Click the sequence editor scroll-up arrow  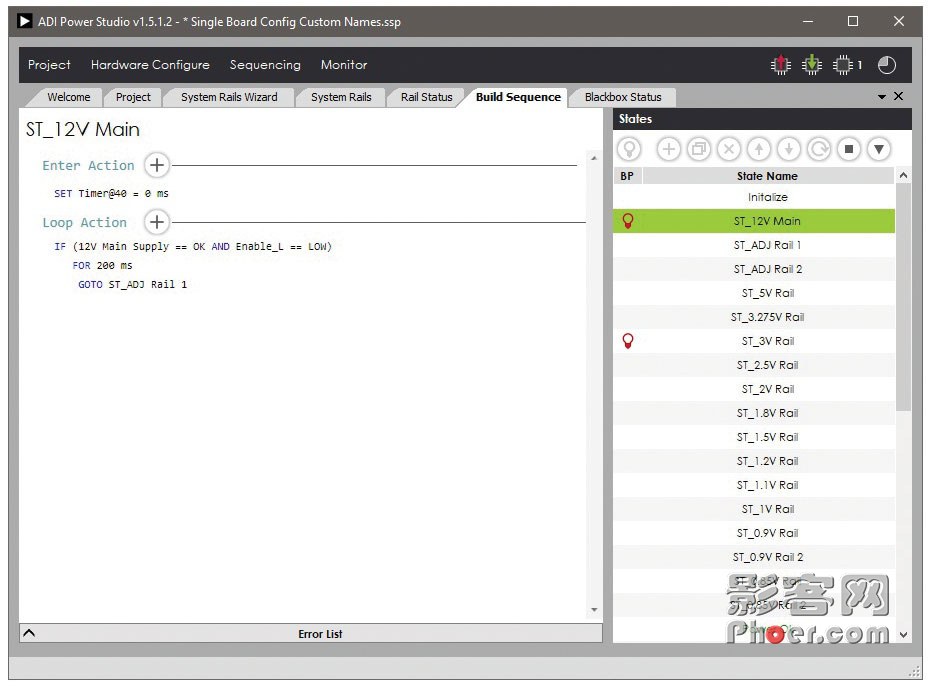coord(594,158)
